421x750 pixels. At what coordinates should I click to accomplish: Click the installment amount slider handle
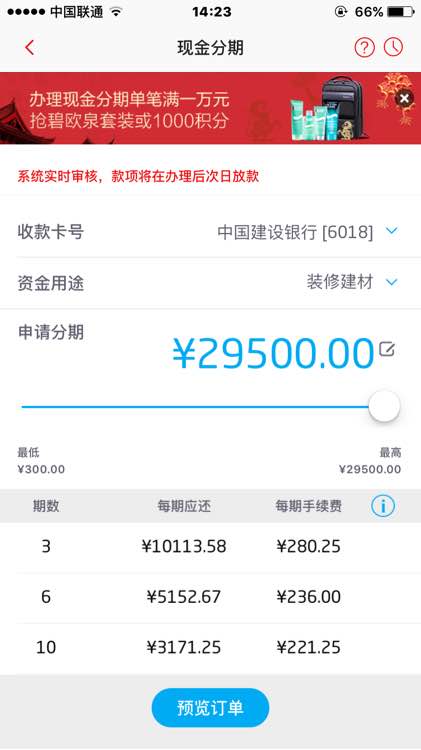point(384,406)
